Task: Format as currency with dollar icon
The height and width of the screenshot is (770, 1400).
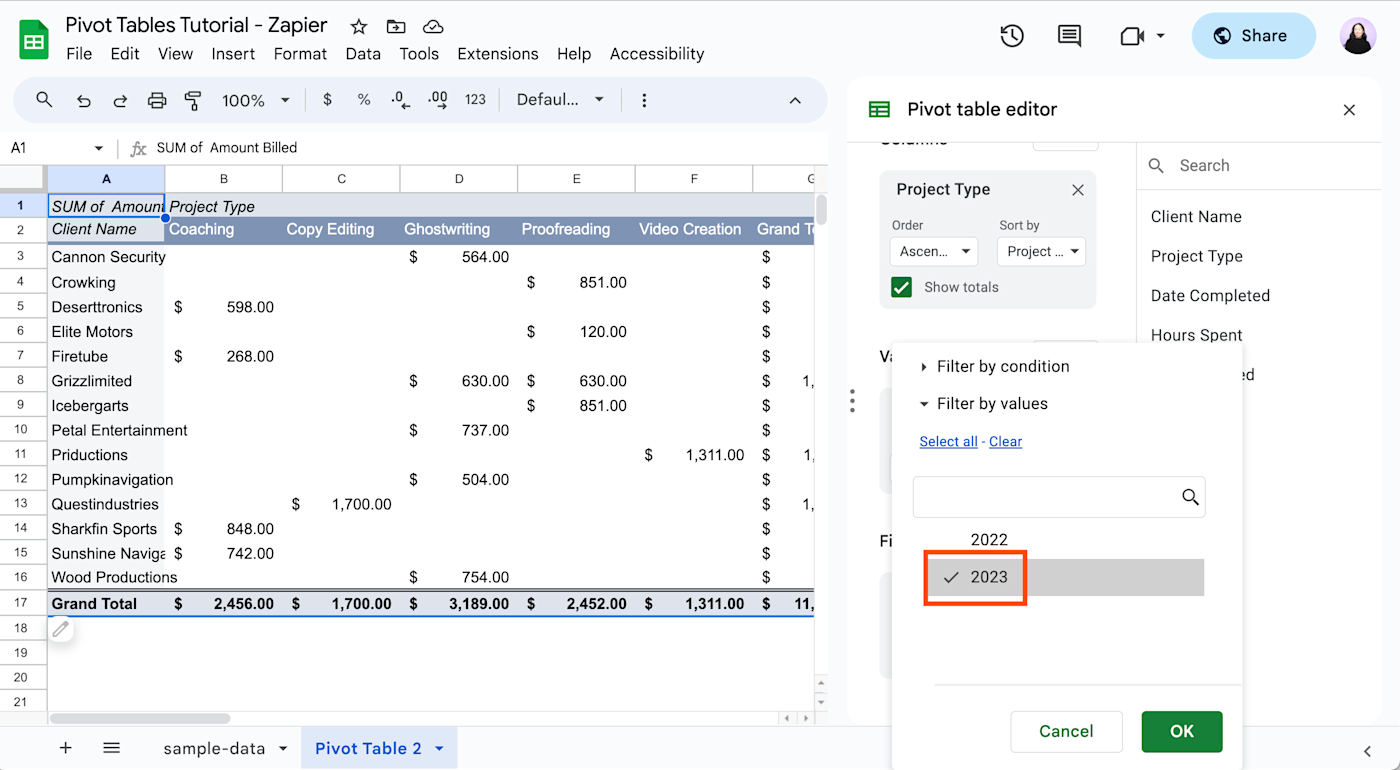Action: pos(327,100)
